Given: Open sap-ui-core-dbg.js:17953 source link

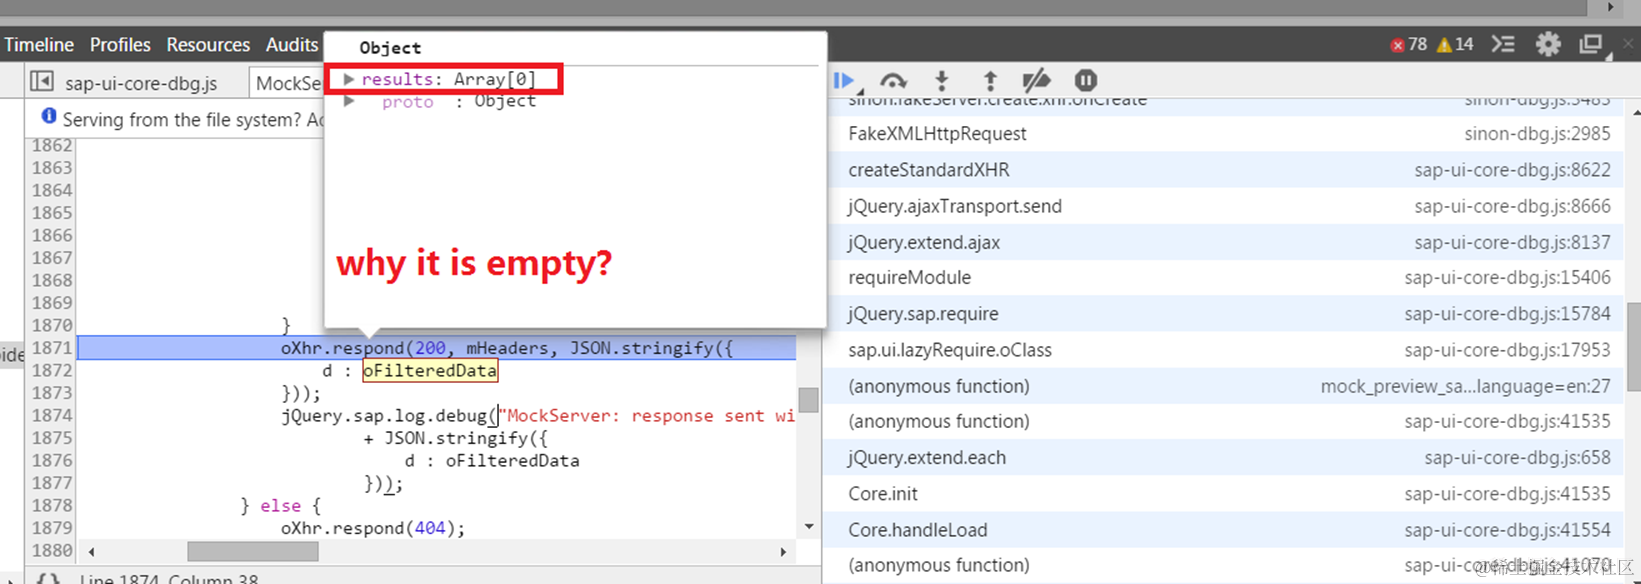Looking at the screenshot, I should coord(1507,350).
